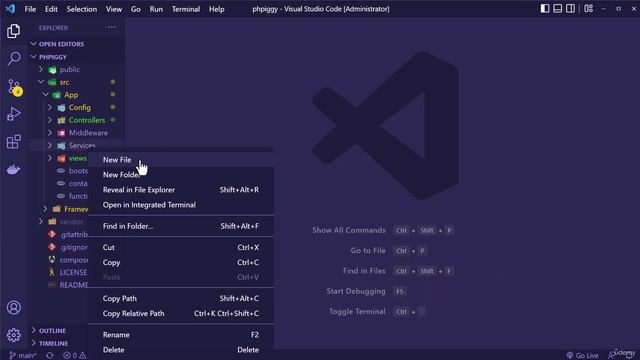Open the Go menu
This screenshot has height=360, width=640.
136,9
